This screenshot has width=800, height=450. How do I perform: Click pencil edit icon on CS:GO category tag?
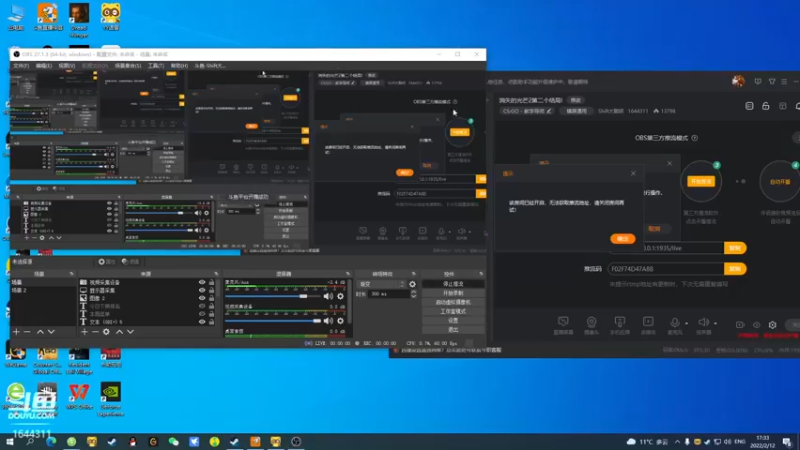point(549,111)
